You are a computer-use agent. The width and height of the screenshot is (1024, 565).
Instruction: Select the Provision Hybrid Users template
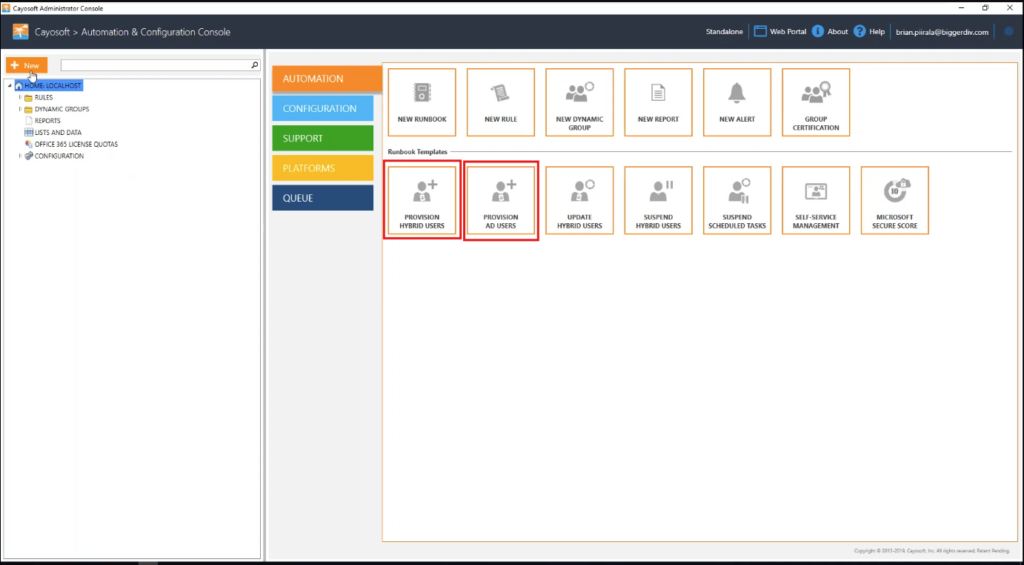pyautogui.click(x=422, y=201)
